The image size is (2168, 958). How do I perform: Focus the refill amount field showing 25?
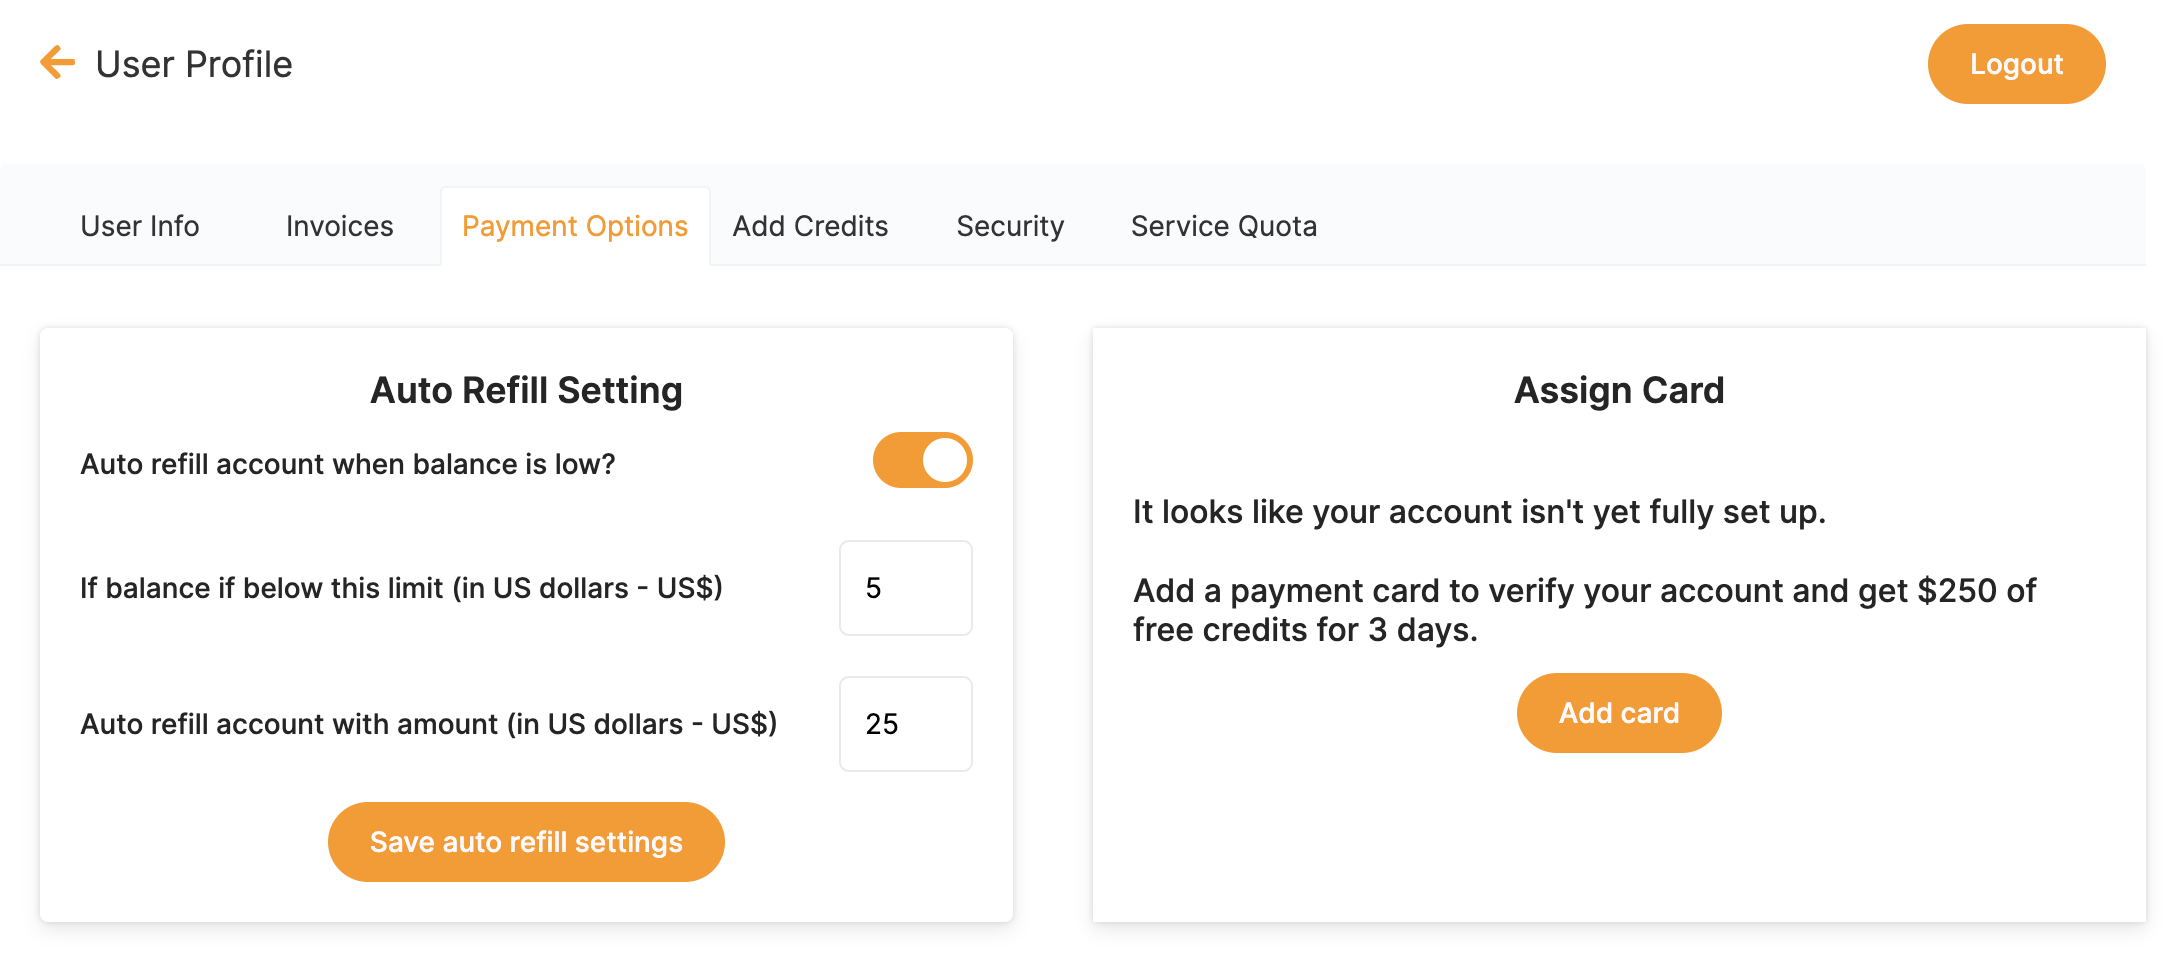(x=905, y=724)
